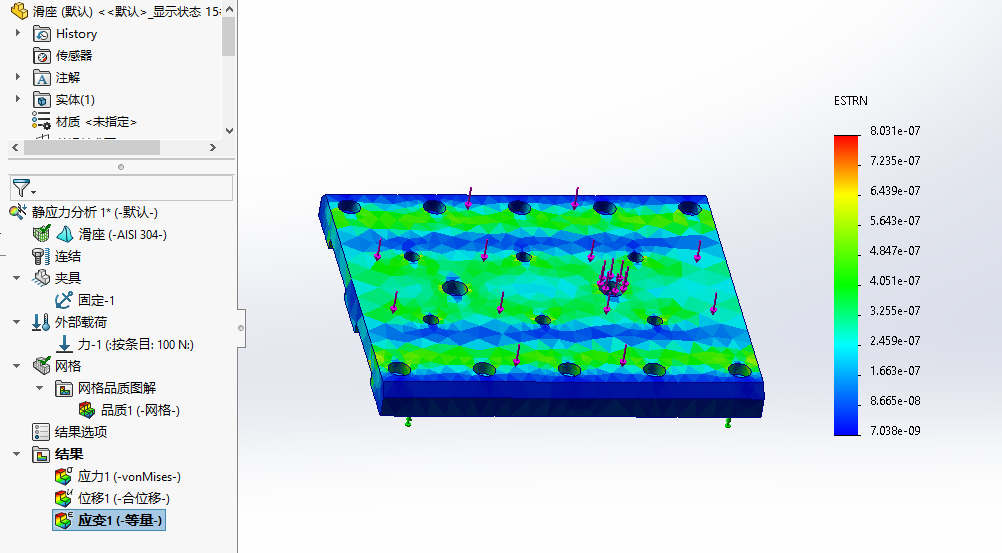The height and width of the screenshot is (553, 1002).
Task: Select 应力1 (-vonMises-) result label
Action: pyautogui.click(x=129, y=477)
